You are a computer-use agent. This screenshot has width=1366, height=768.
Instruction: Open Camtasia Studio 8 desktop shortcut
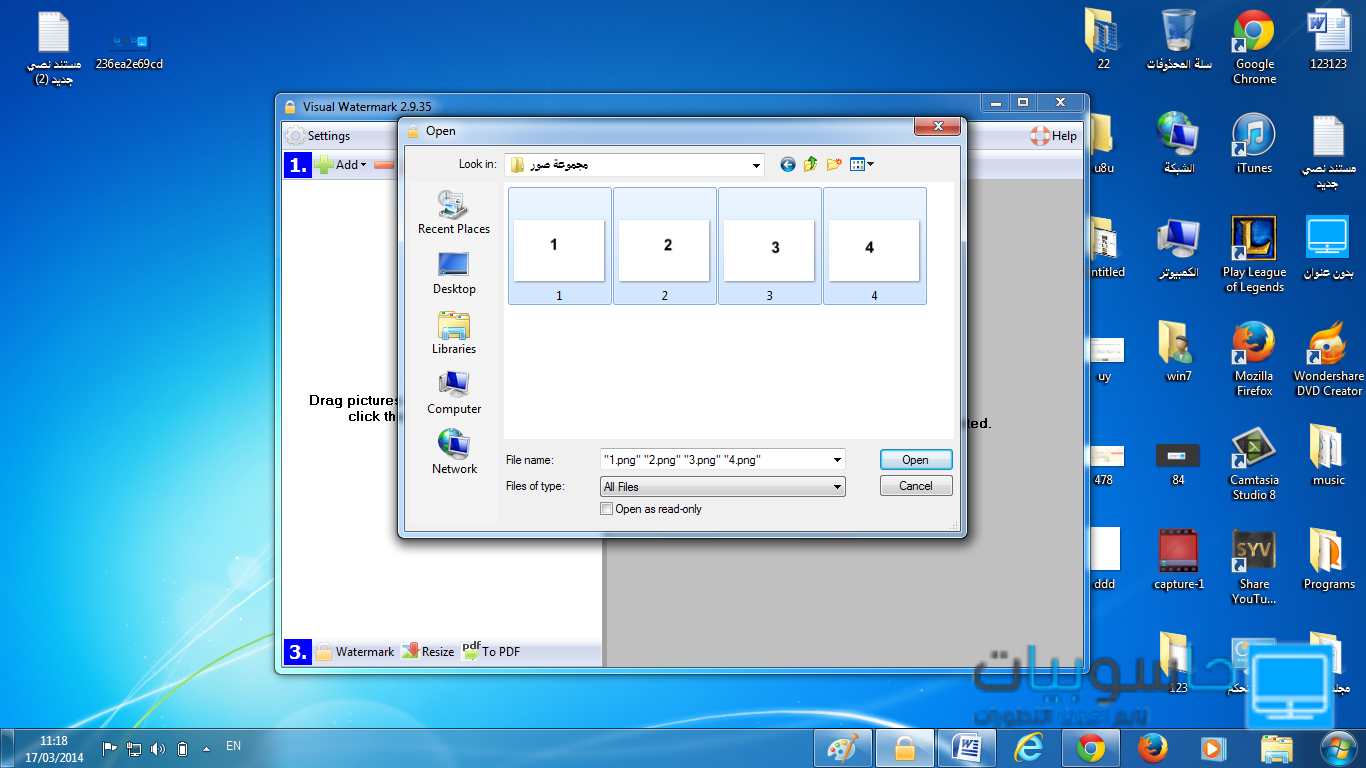click(1254, 463)
